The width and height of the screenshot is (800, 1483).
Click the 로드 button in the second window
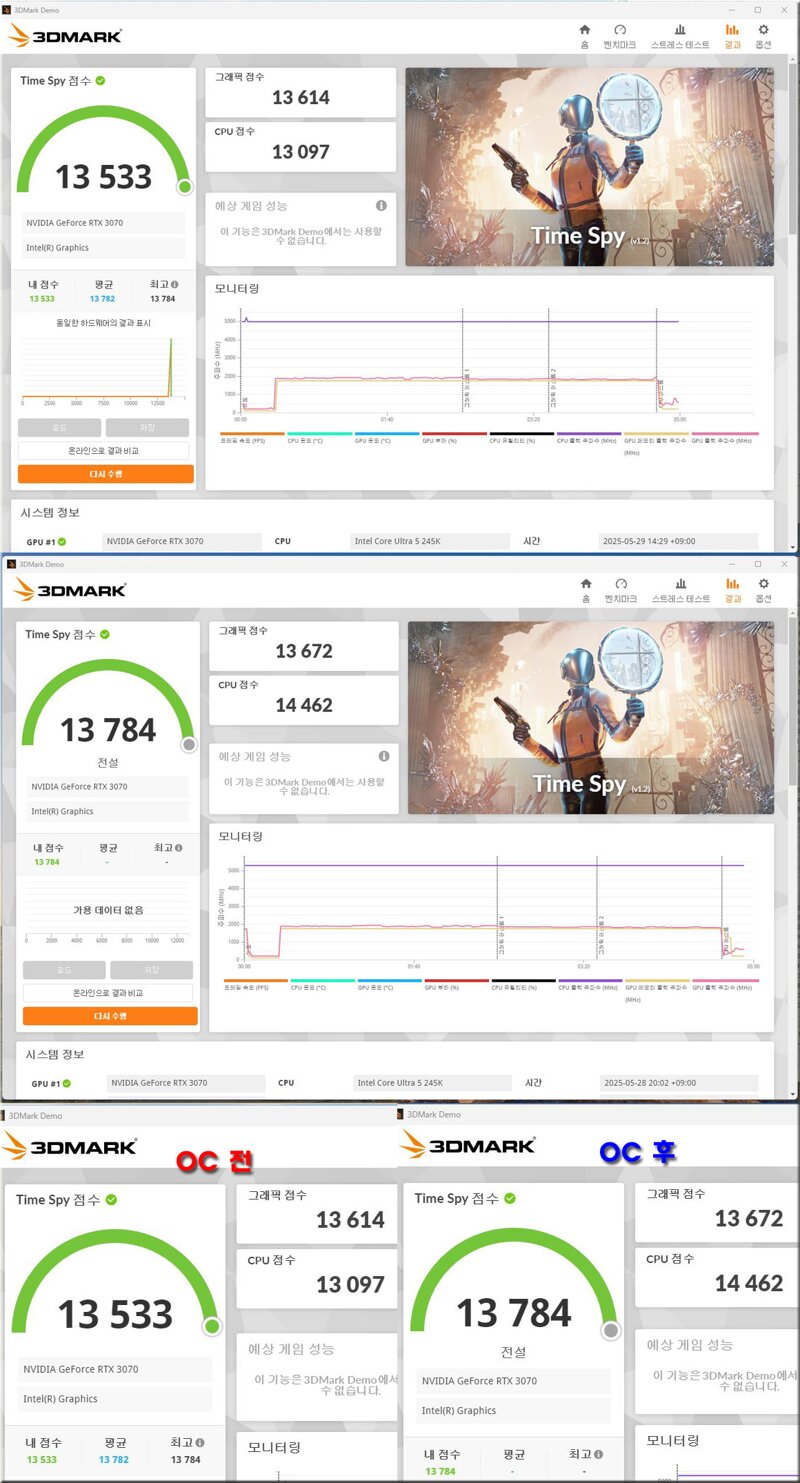(64, 970)
